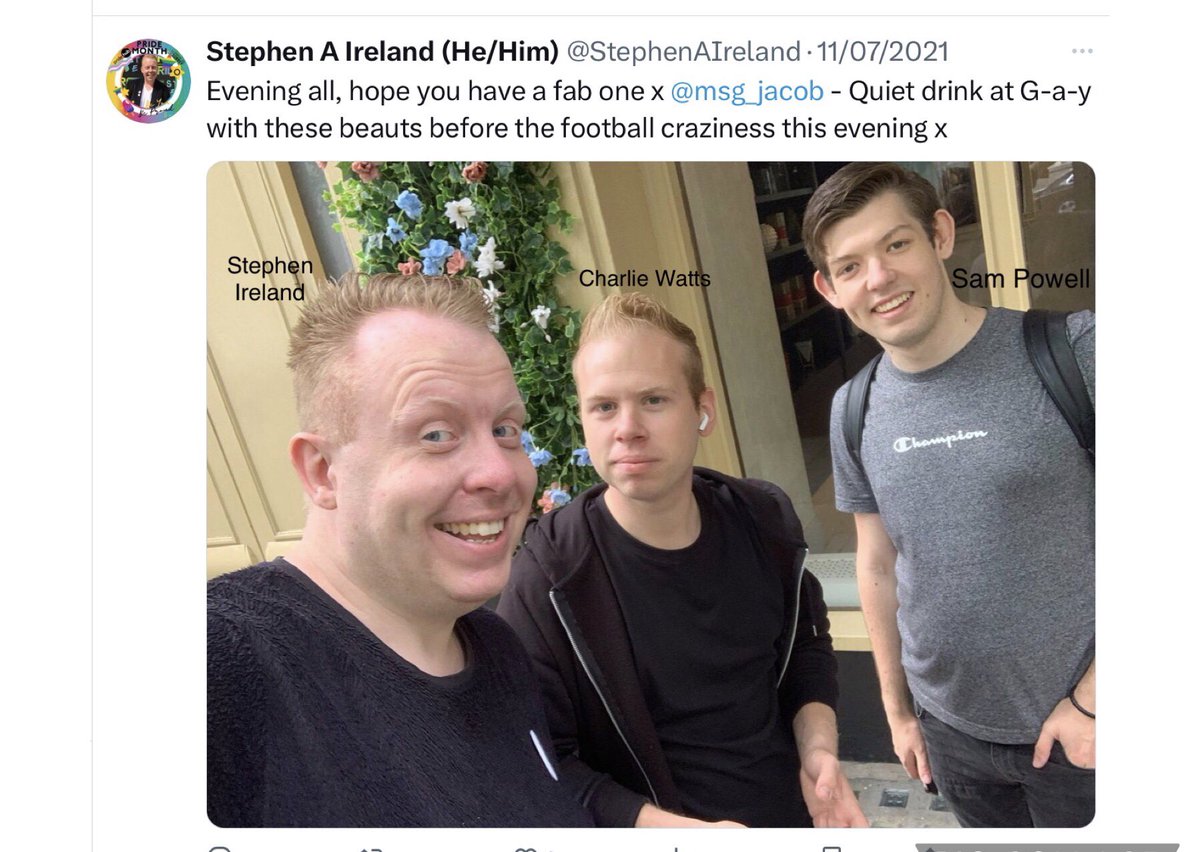Open the @StephenAIreland handle link
This screenshot has width=1200, height=852.
(x=684, y=51)
